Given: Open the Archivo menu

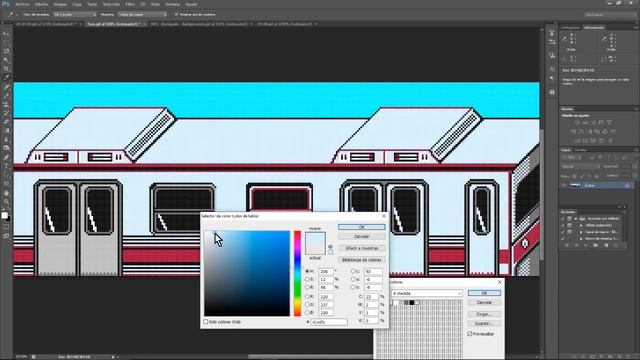Looking at the screenshot, I should (22, 4).
